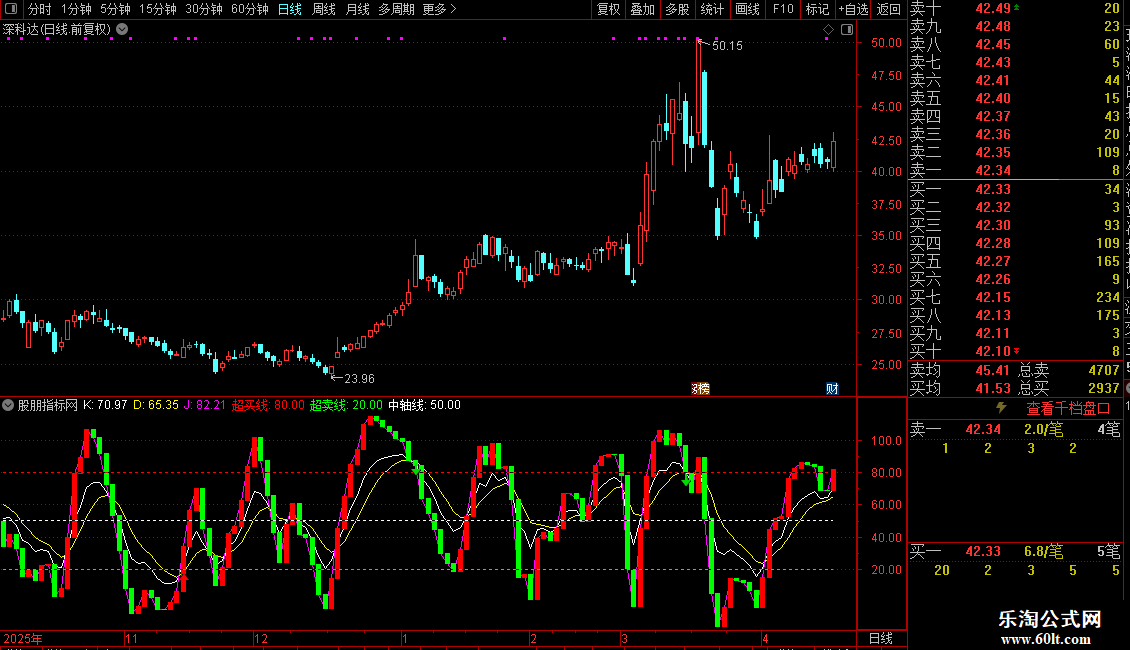Open 多周期 multi-period view
The width and height of the screenshot is (1130, 650).
396,9
